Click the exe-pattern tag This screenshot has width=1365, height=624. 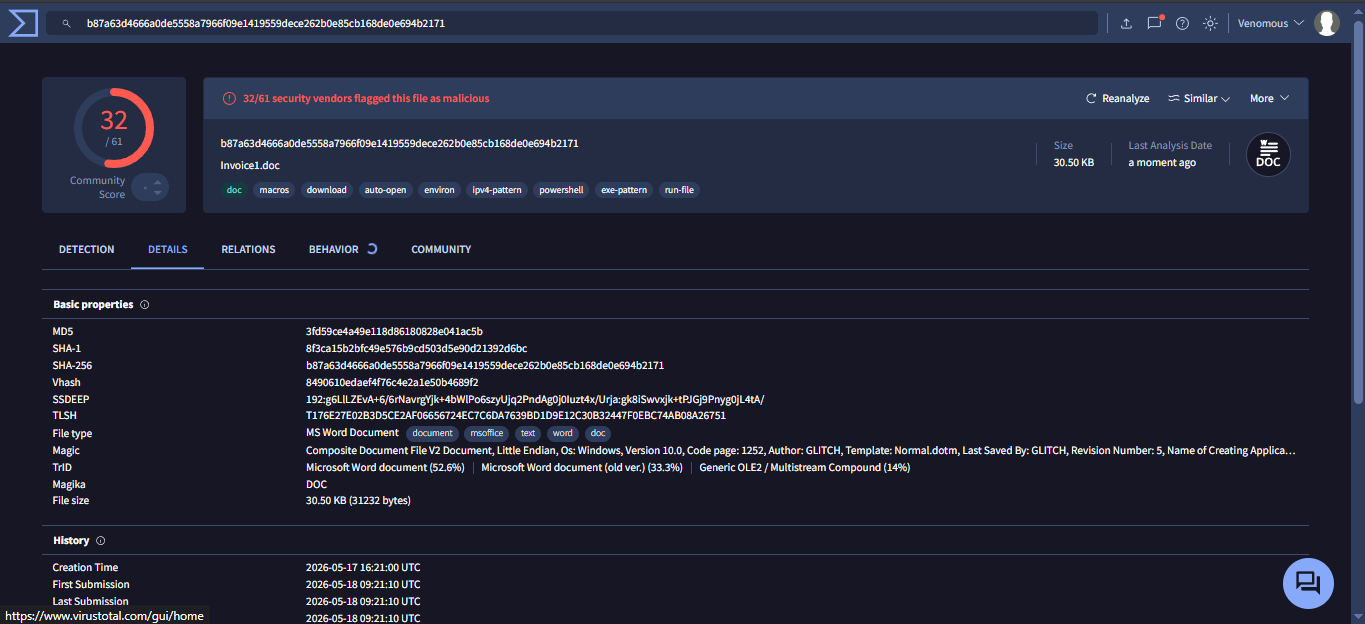(x=623, y=190)
